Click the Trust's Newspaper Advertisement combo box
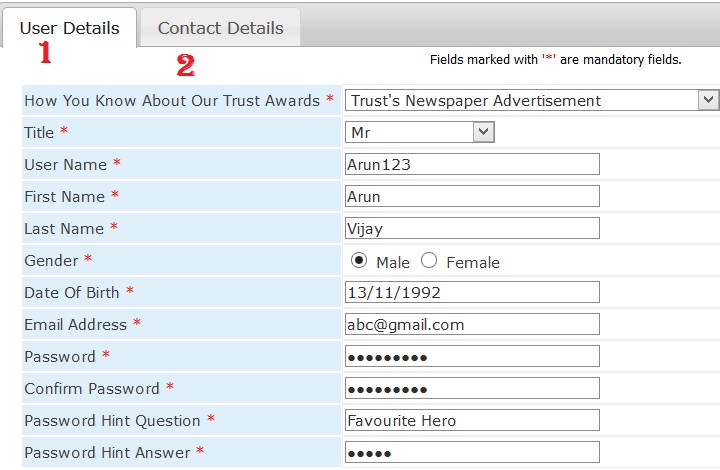 pos(520,100)
